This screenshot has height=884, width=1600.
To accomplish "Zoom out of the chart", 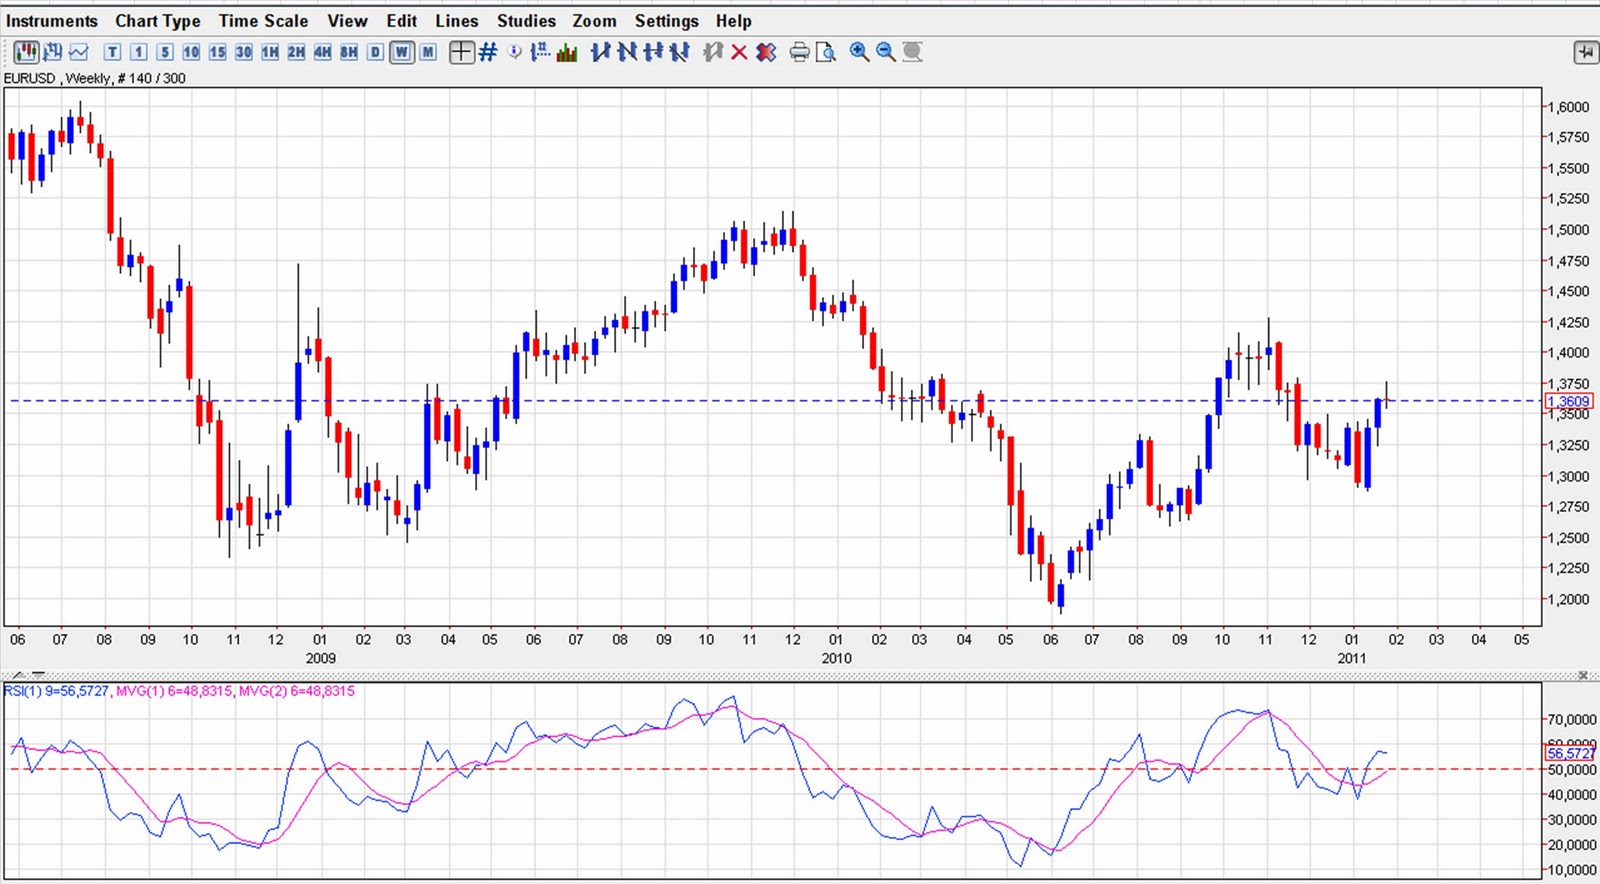I will click(885, 52).
